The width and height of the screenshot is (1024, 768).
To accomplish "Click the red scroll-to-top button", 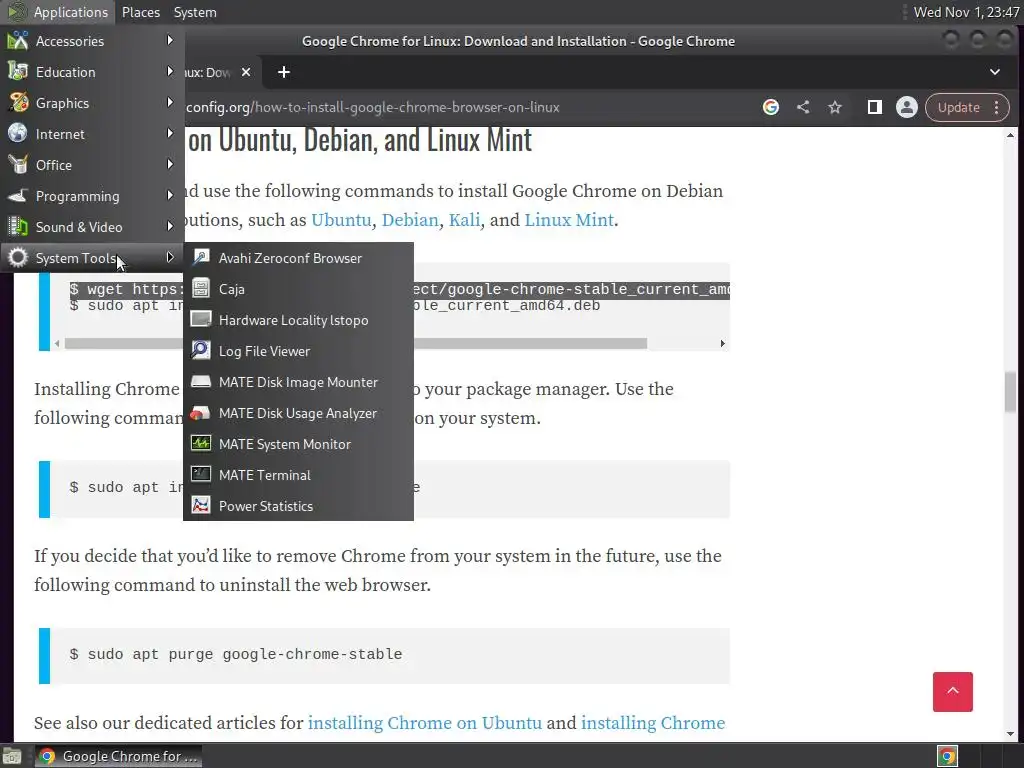I will click(953, 692).
